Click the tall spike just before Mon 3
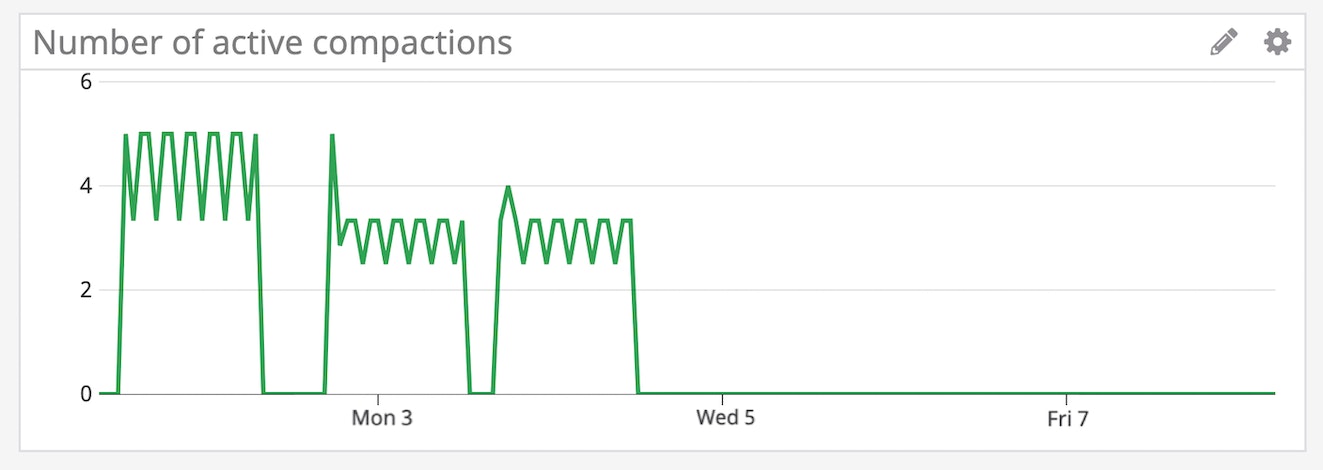Viewport: 1323px width, 470px height. tap(331, 136)
